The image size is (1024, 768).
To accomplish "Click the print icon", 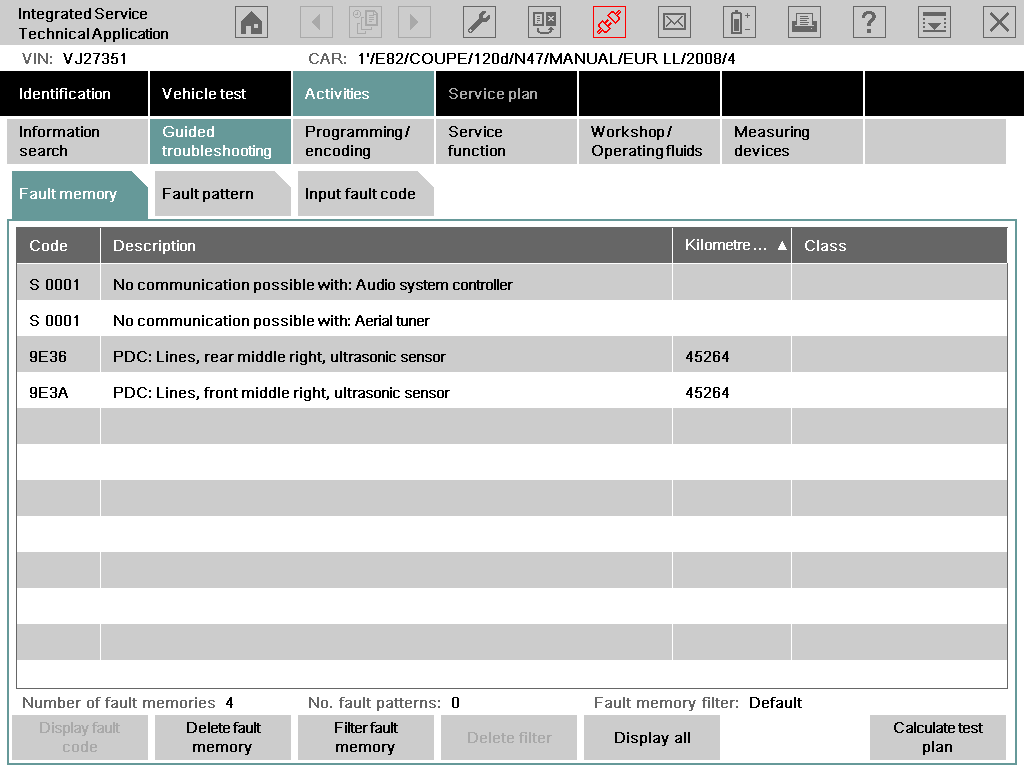I will [x=803, y=21].
